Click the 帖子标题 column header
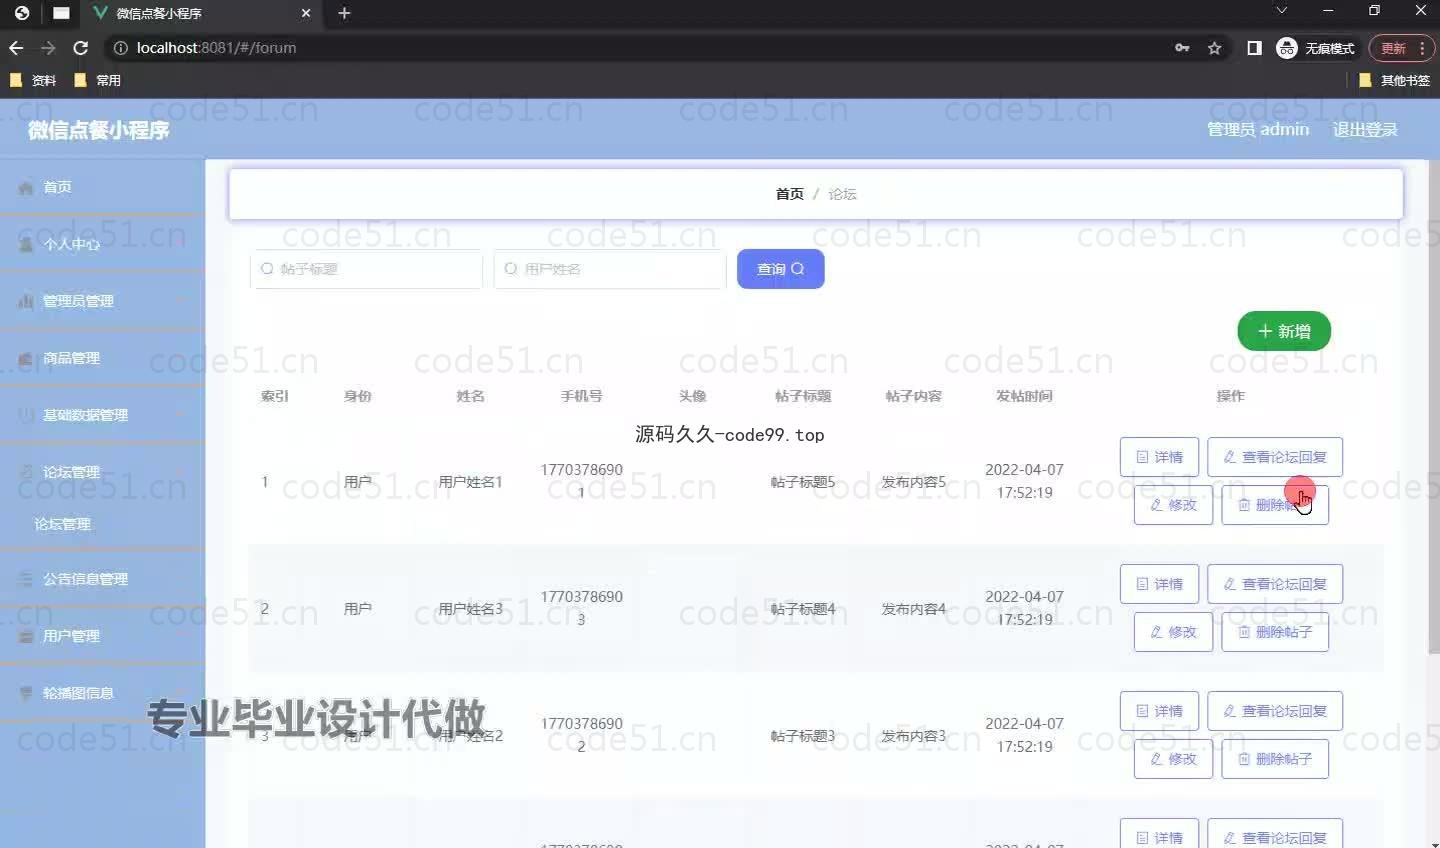This screenshot has height=848, width=1440. coord(803,396)
